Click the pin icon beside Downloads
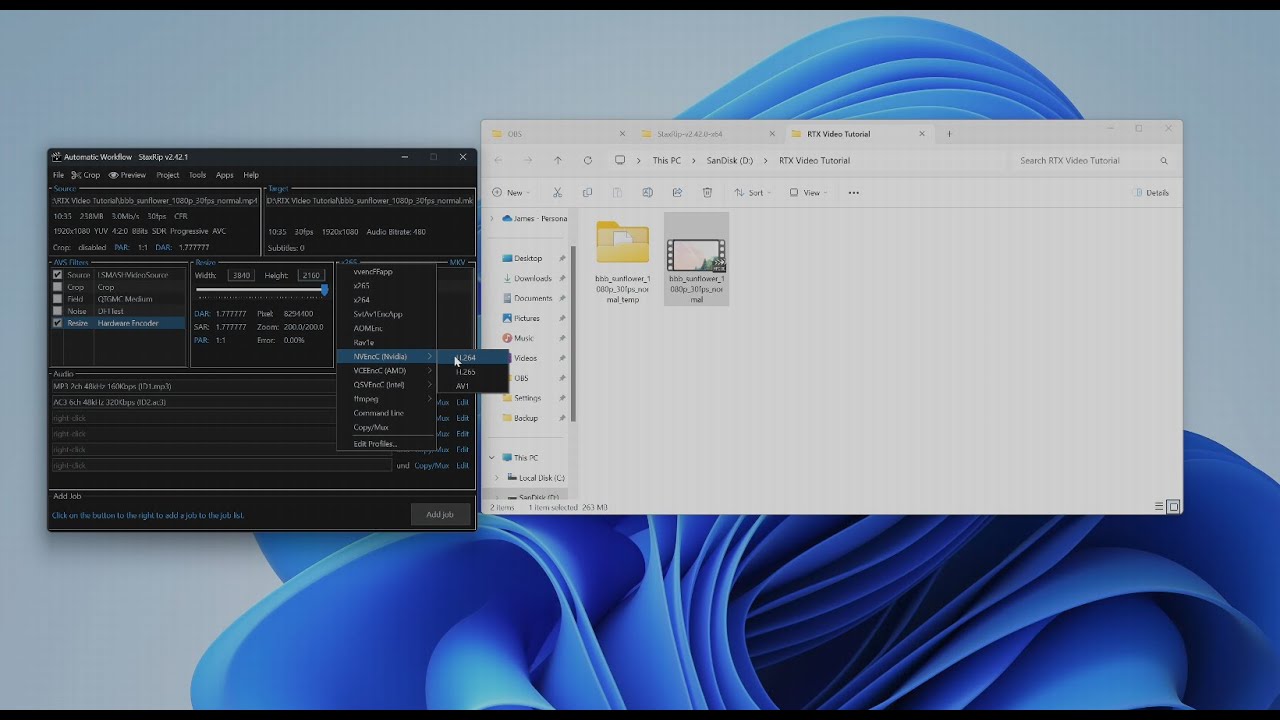Screen dimensions: 1280x720 click(x=562, y=278)
